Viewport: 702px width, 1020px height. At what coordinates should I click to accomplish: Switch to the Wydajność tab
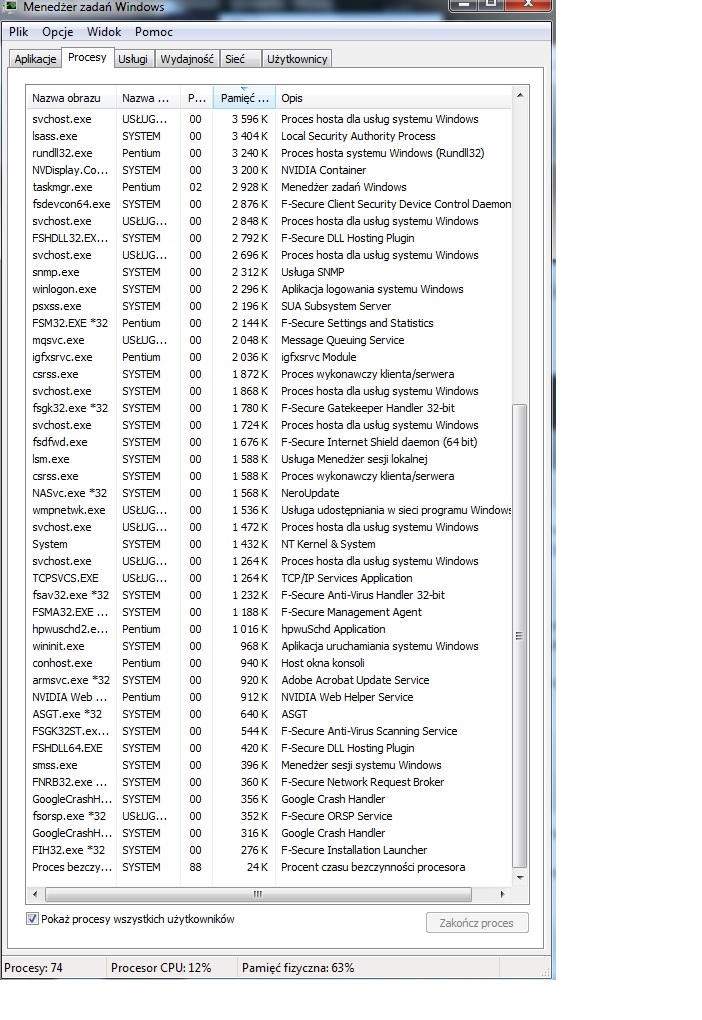[187, 59]
